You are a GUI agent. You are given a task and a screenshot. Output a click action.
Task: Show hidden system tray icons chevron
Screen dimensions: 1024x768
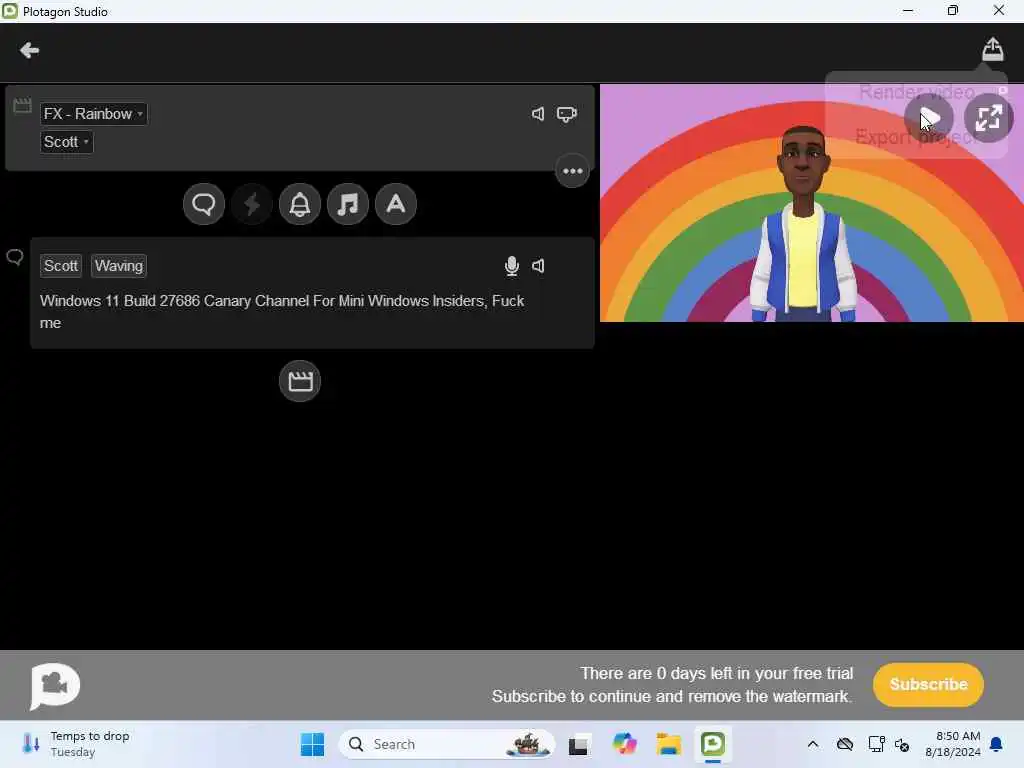pos(812,744)
